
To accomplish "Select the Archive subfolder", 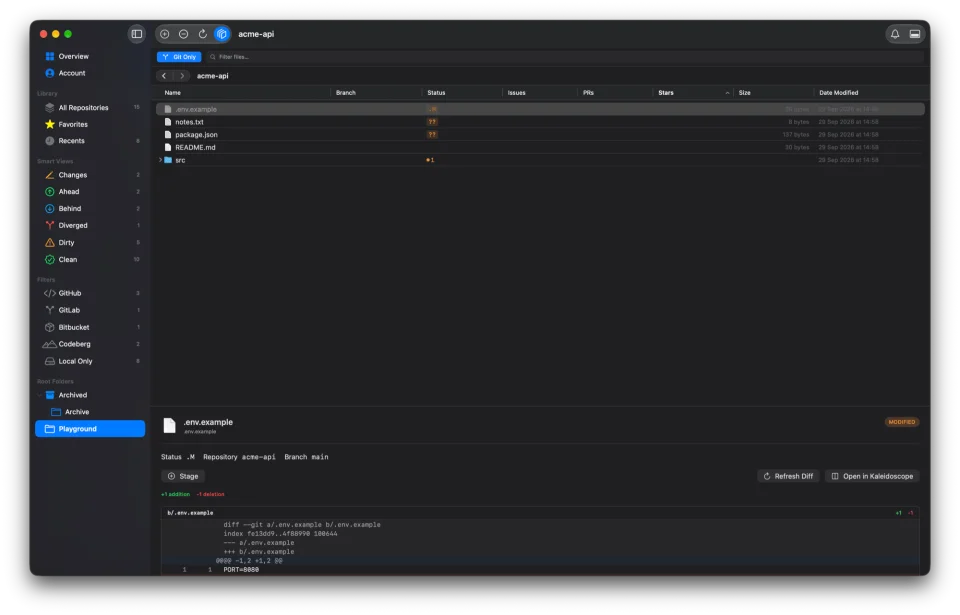I will (x=89, y=412).
